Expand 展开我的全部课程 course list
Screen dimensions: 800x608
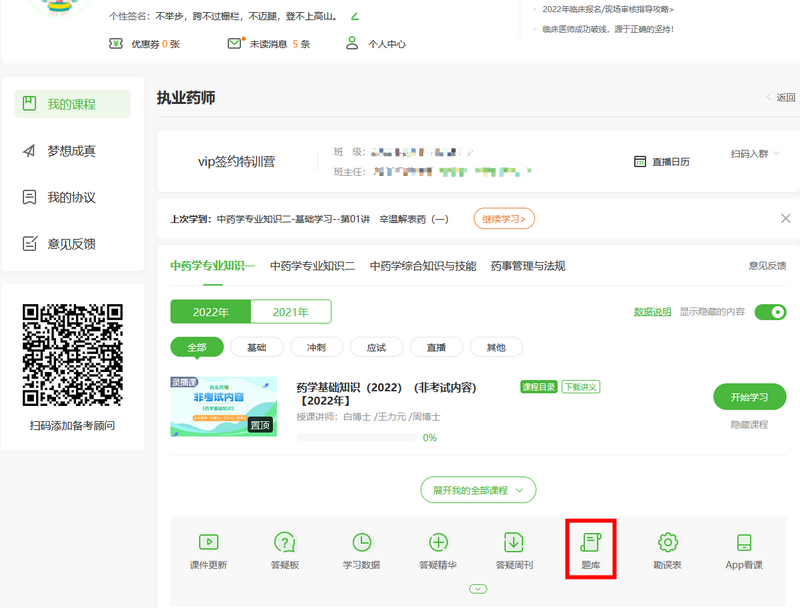(x=478, y=491)
